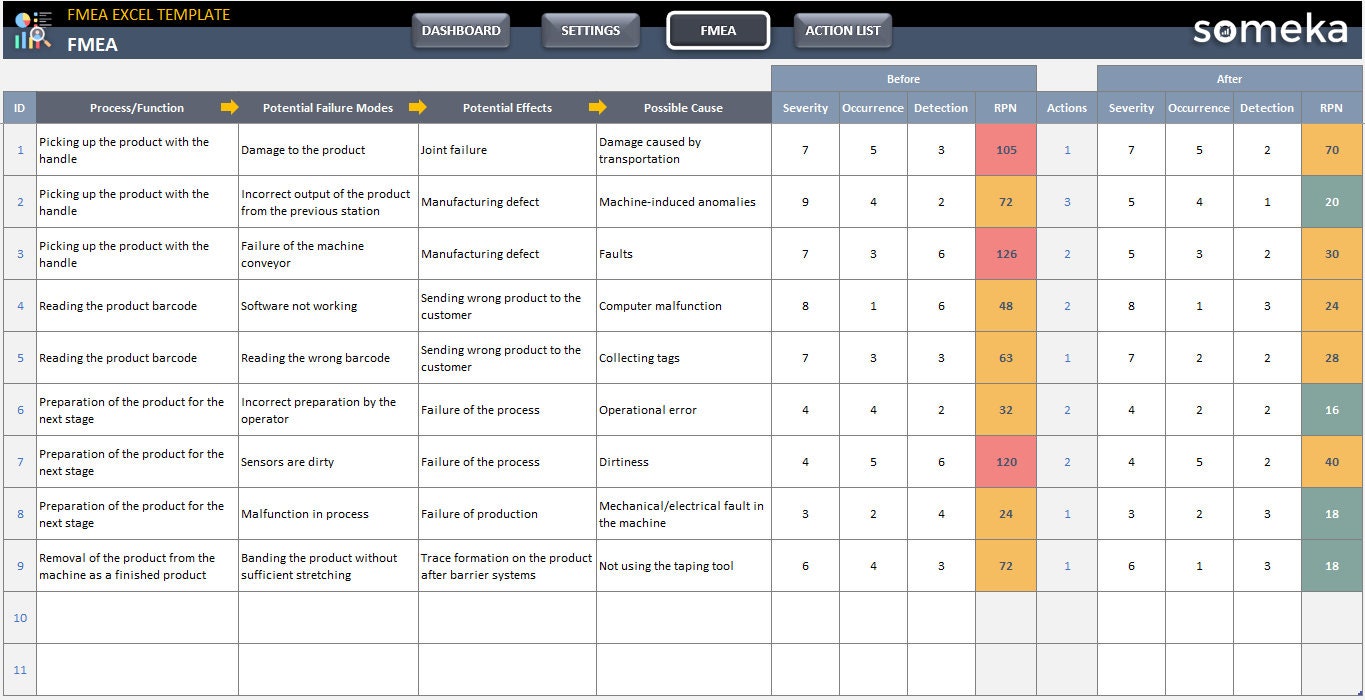
Task: Click the 'Damage to the product' failure mode cell
Action: pos(328,150)
